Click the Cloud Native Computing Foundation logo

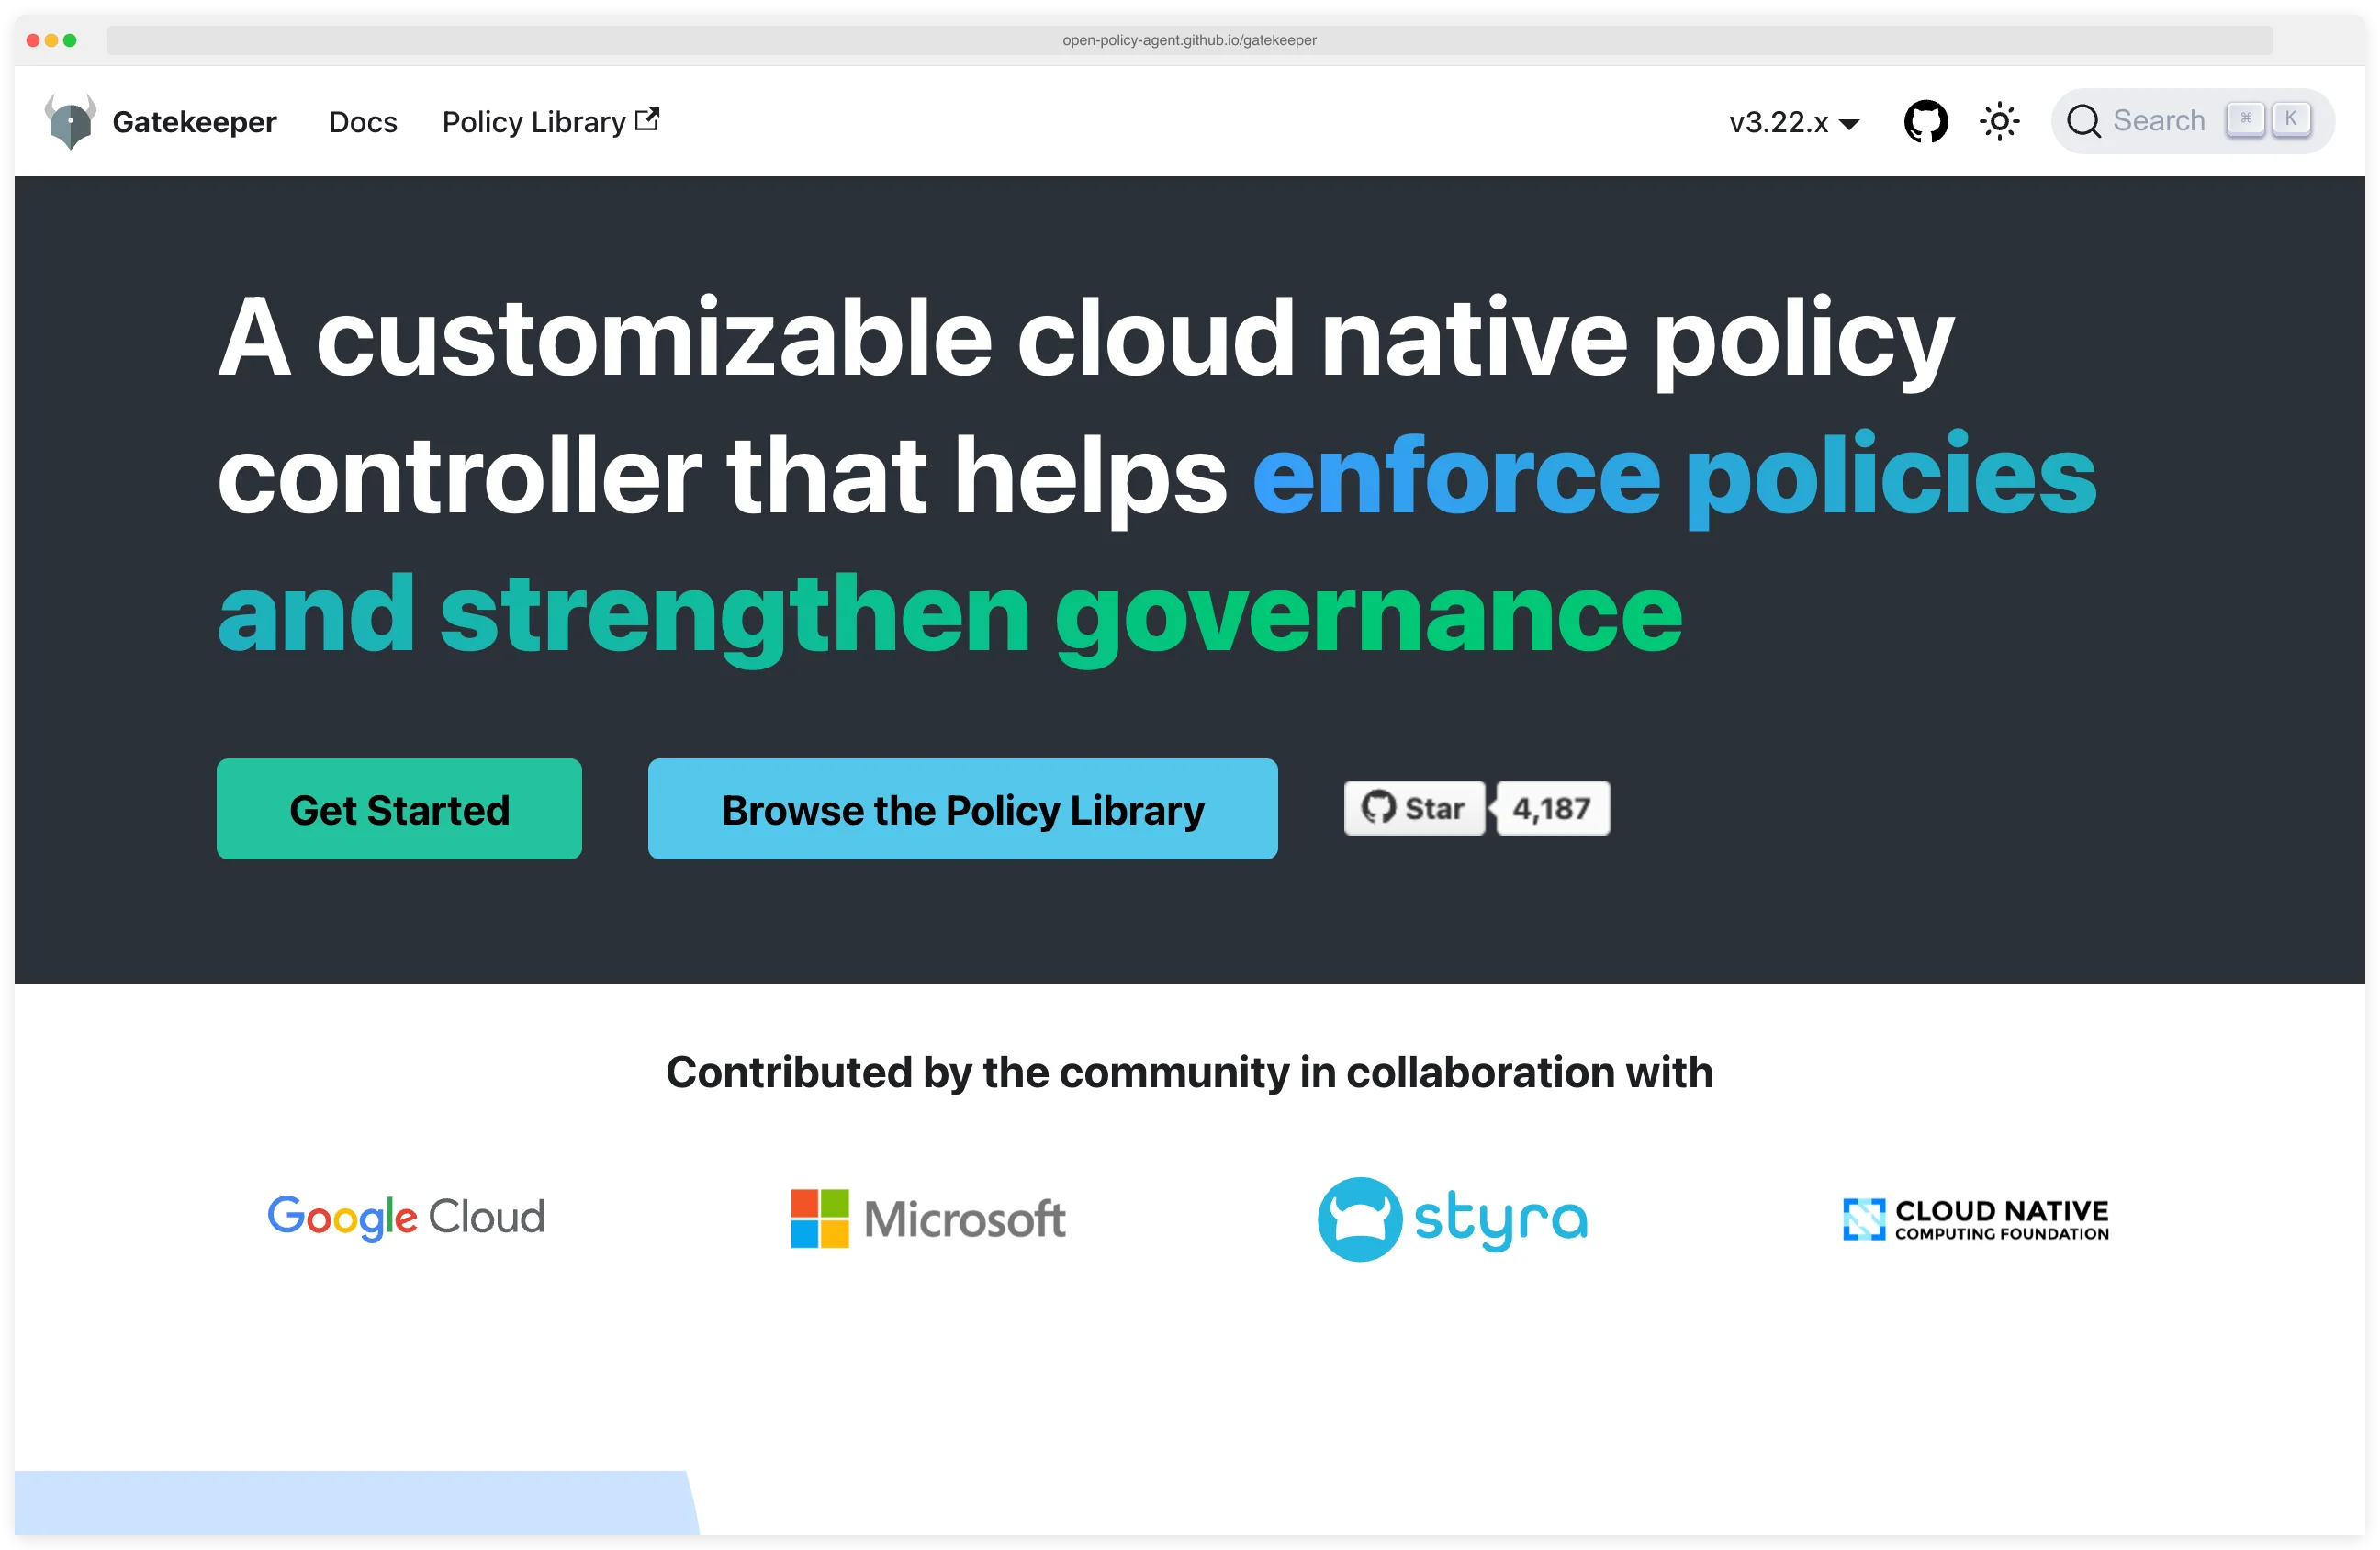(x=1973, y=1218)
